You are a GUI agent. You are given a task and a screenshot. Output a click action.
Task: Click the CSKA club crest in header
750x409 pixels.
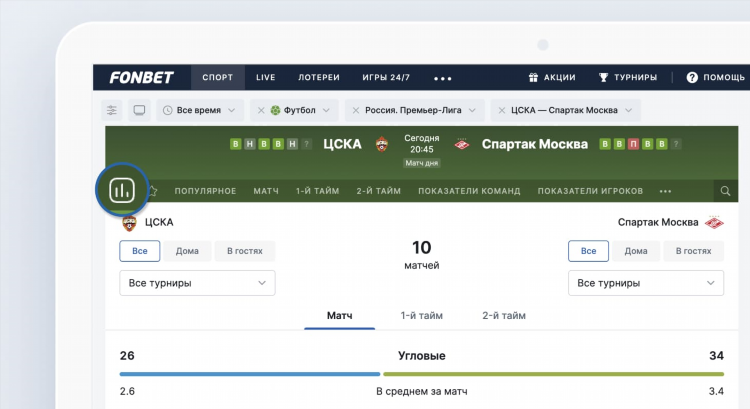tap(382, 144)
